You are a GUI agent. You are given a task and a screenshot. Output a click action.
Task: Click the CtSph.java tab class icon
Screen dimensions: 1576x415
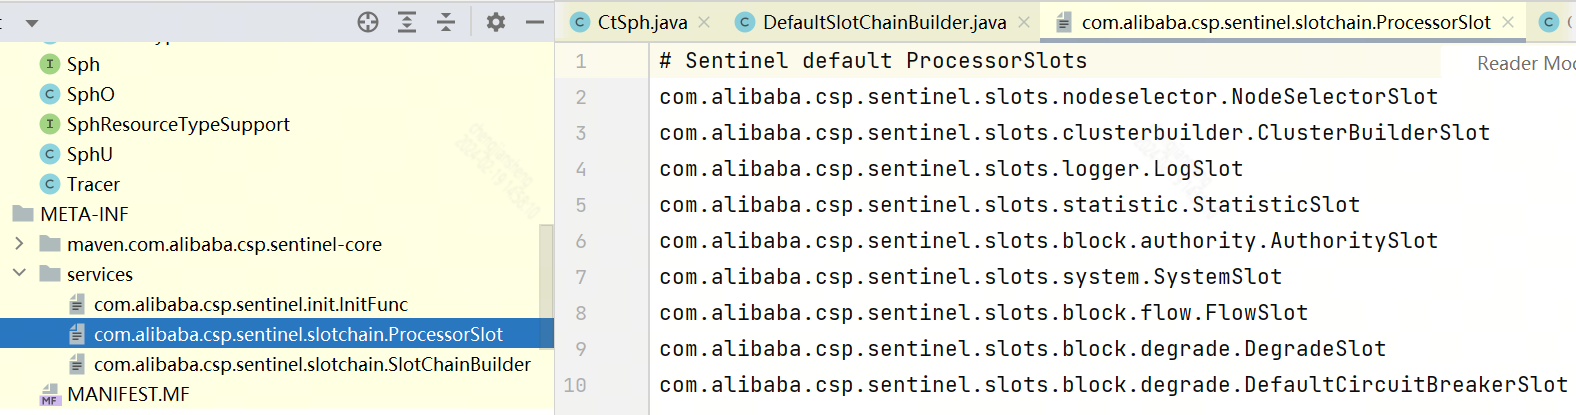(580, 22)
